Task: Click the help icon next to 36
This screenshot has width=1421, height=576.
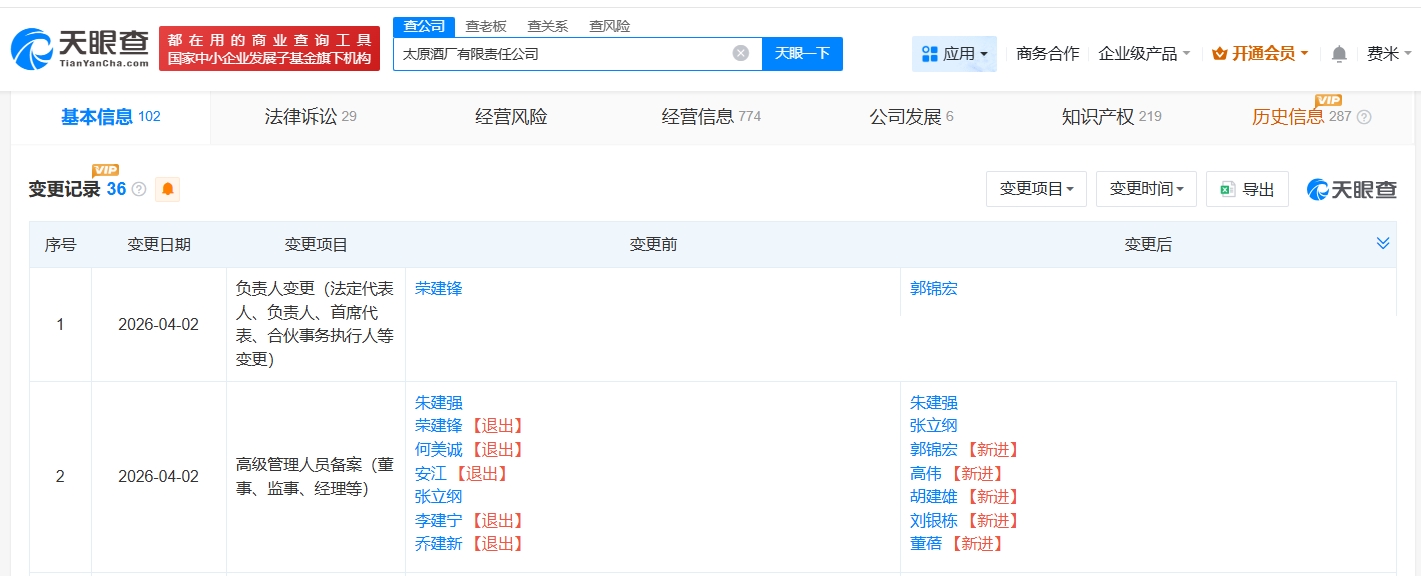Action: [139, 189]
